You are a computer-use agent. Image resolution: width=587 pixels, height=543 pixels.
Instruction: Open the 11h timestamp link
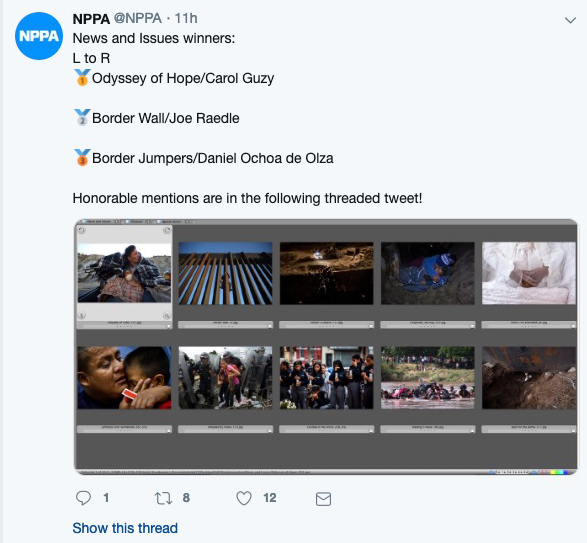[186, 18]
